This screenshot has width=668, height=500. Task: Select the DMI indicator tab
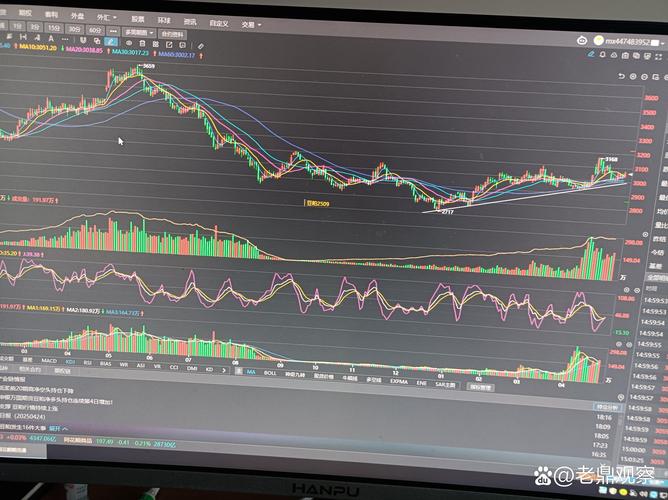[x=192, y=368]
